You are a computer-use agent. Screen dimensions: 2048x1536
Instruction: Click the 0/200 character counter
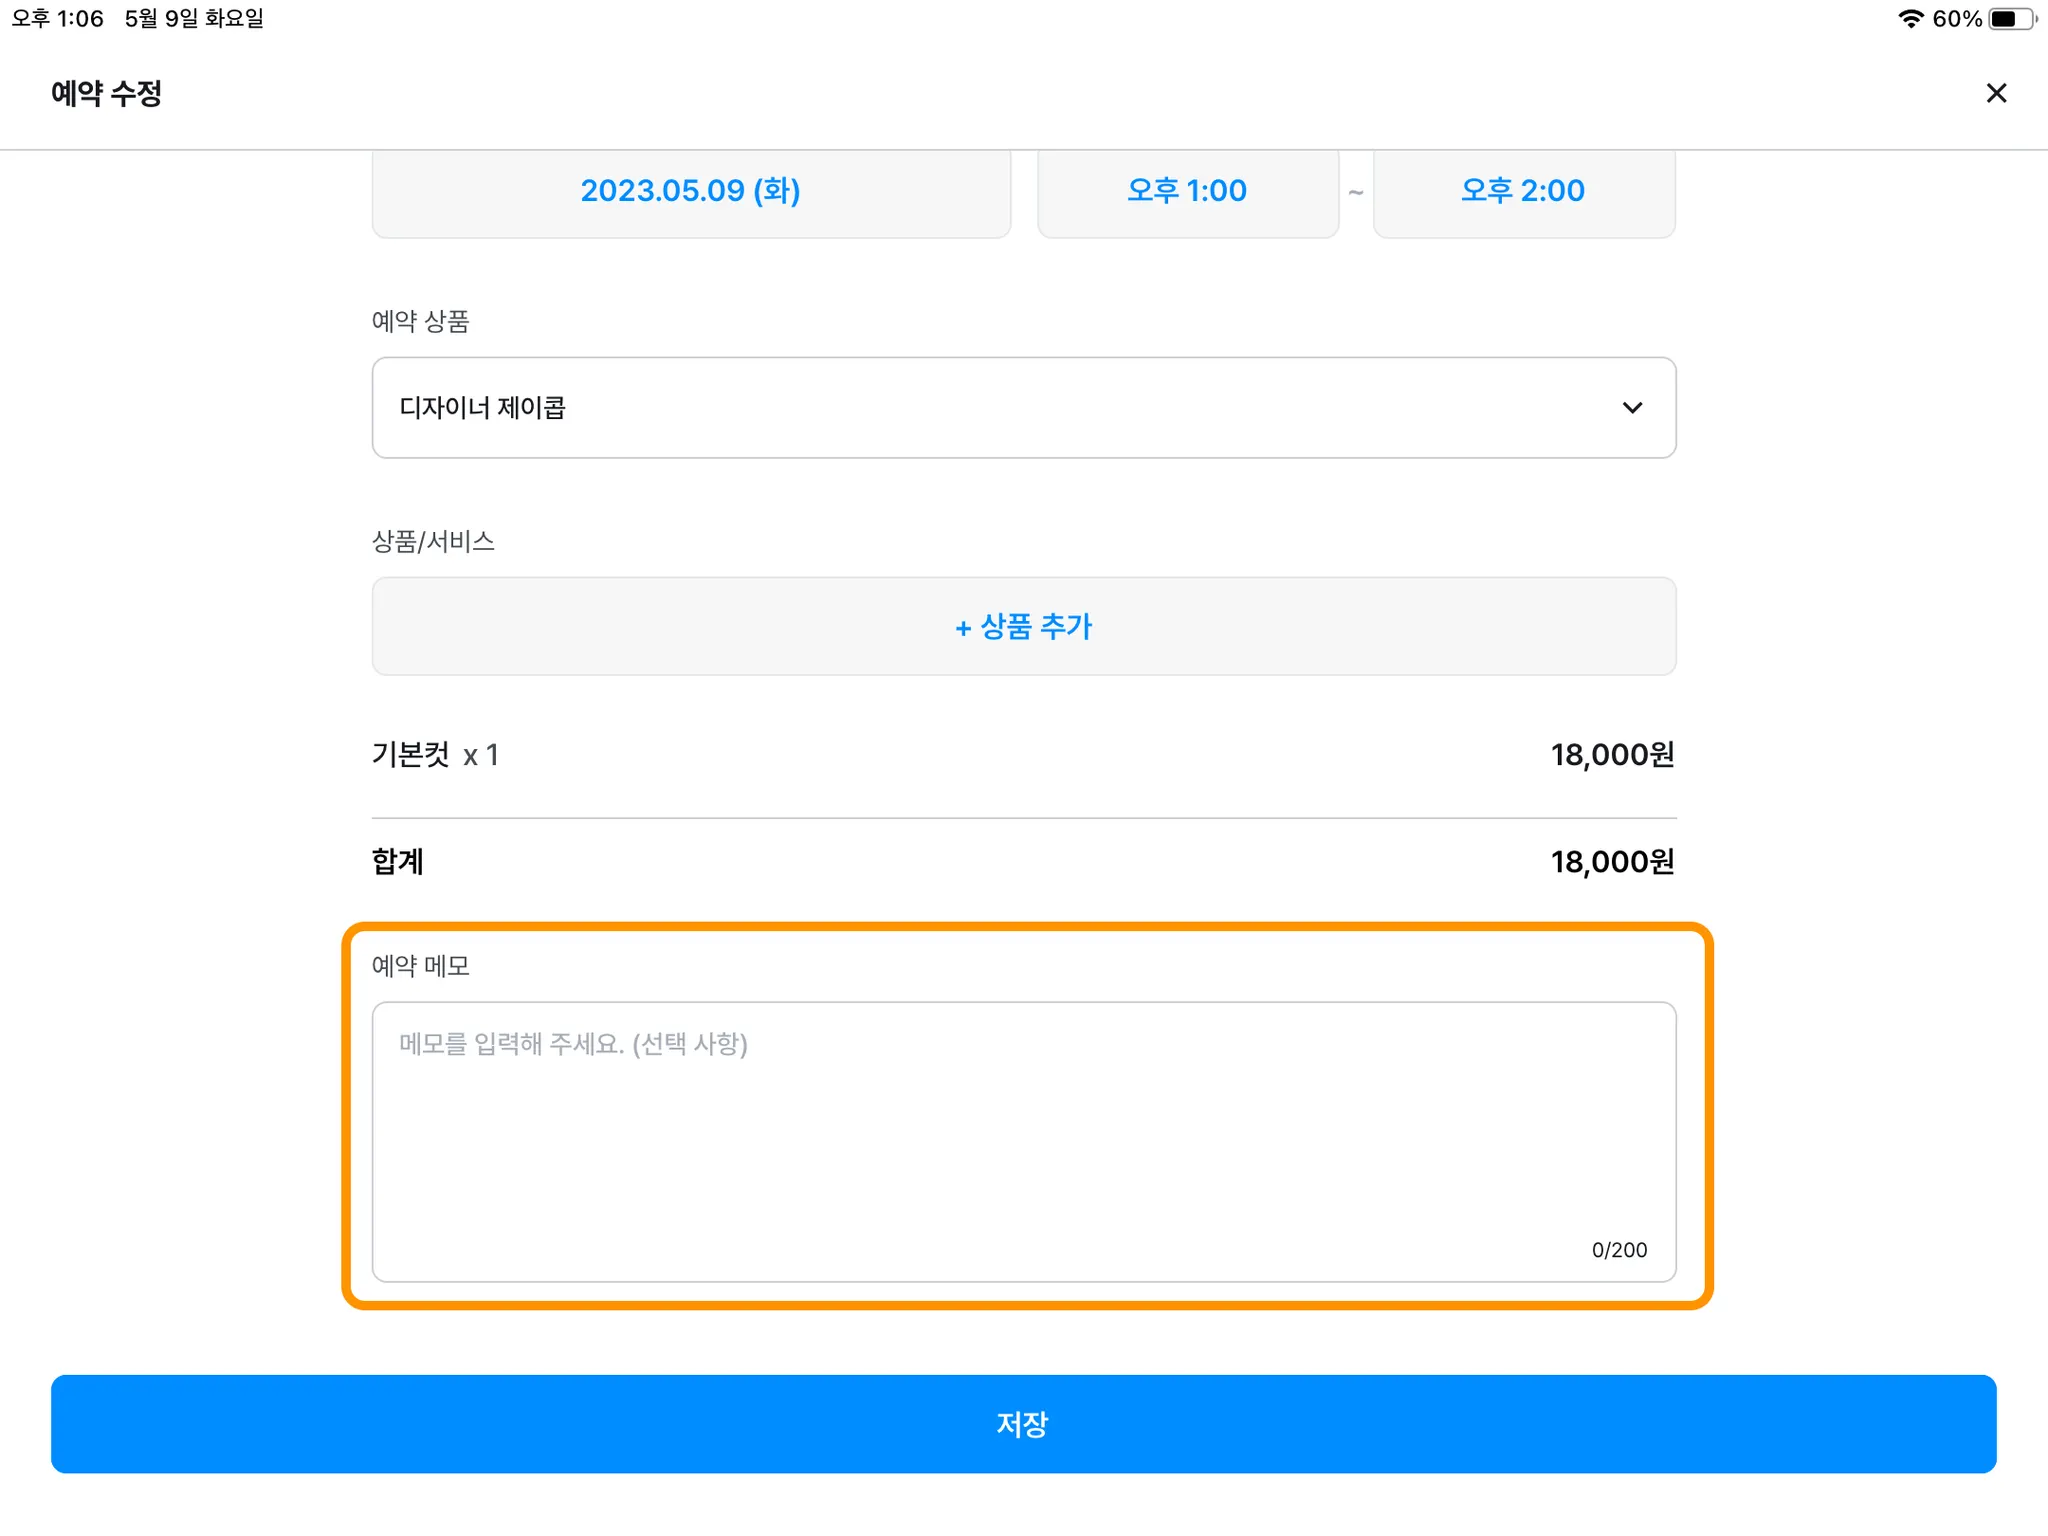pyautogui.click(x=1618, y=1250)
